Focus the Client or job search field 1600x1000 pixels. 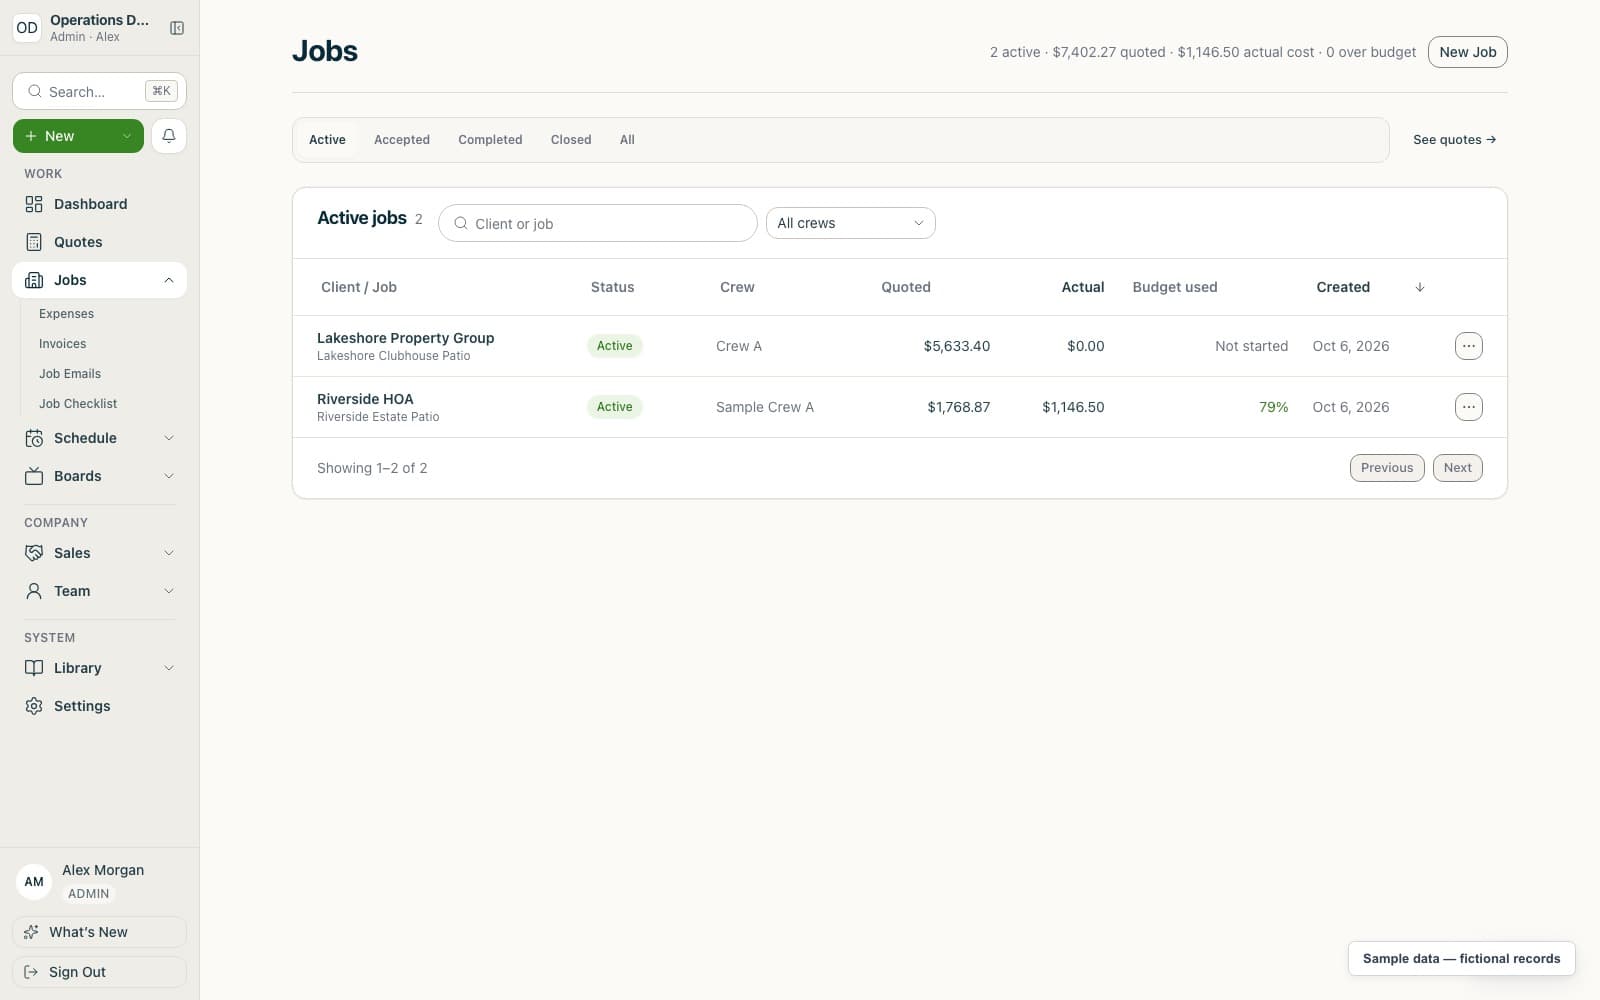(x=597, y=223)
